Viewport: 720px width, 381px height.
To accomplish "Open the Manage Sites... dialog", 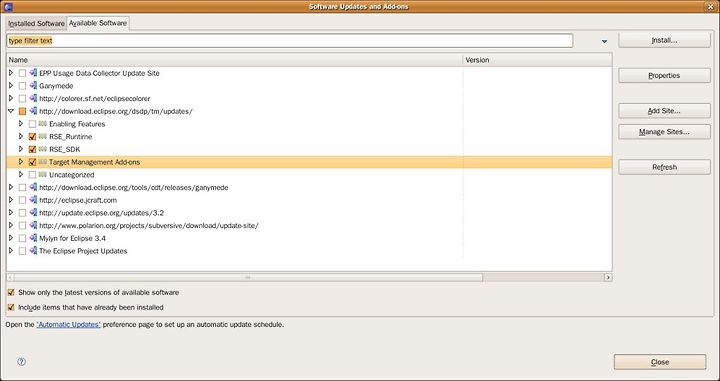I will click(664, 132).
